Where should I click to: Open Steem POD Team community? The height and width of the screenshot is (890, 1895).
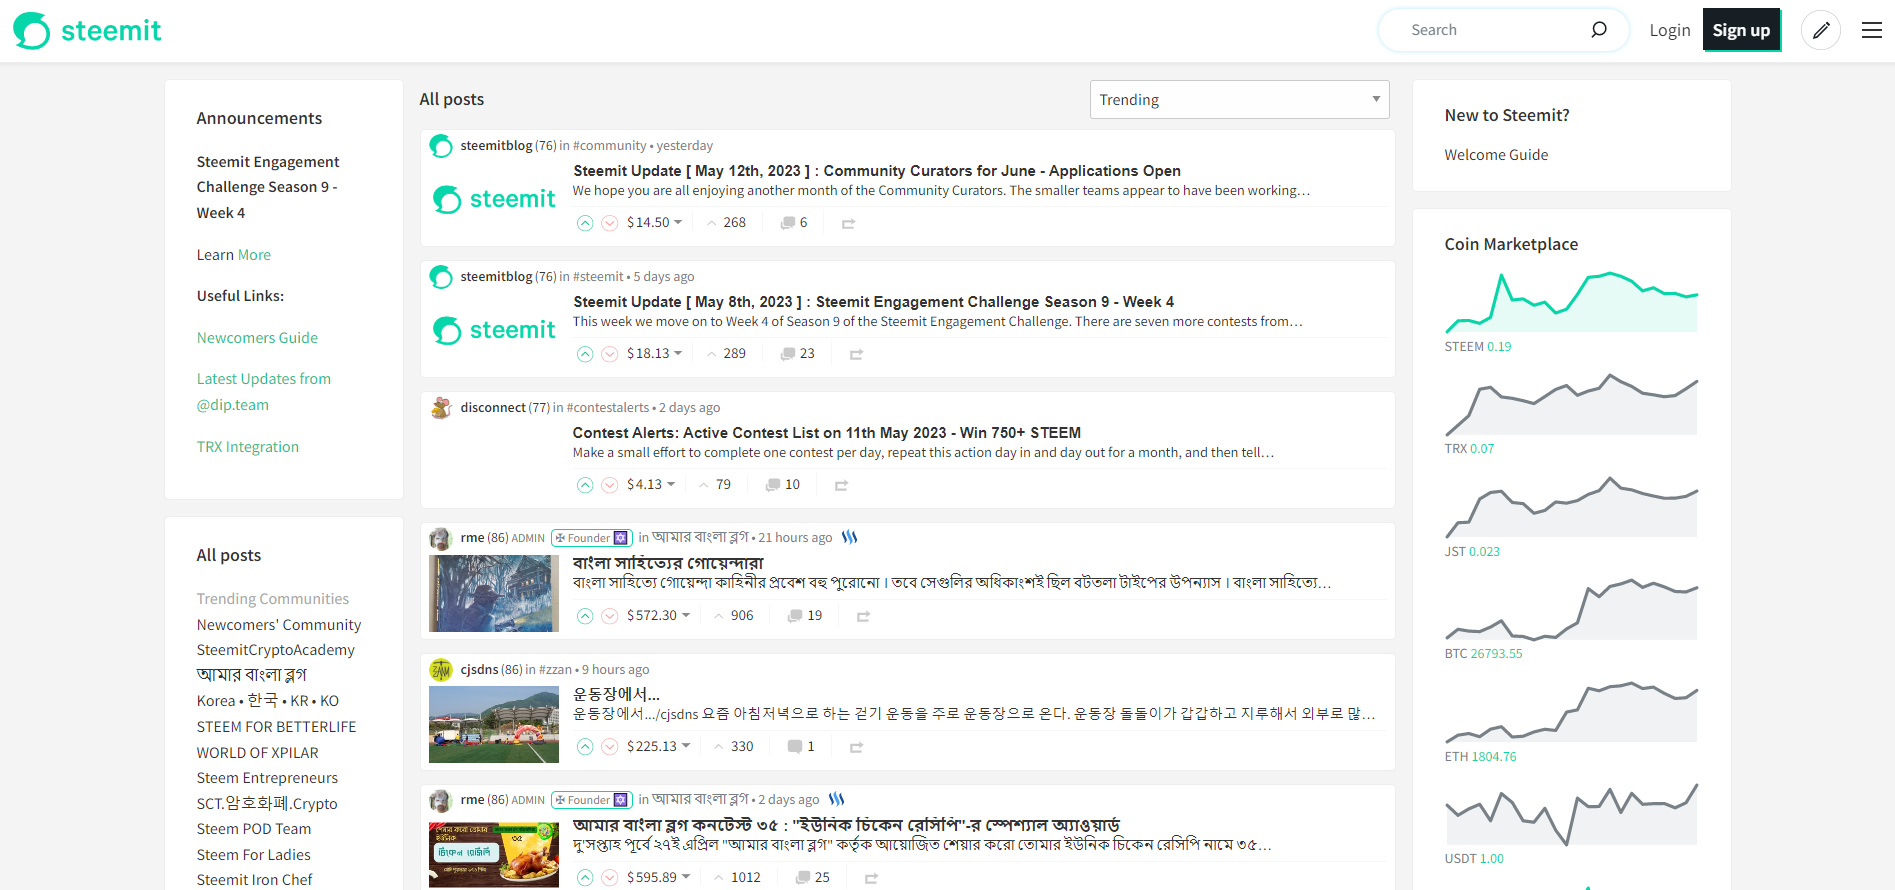pyautogui.click(x=254, y=829)
